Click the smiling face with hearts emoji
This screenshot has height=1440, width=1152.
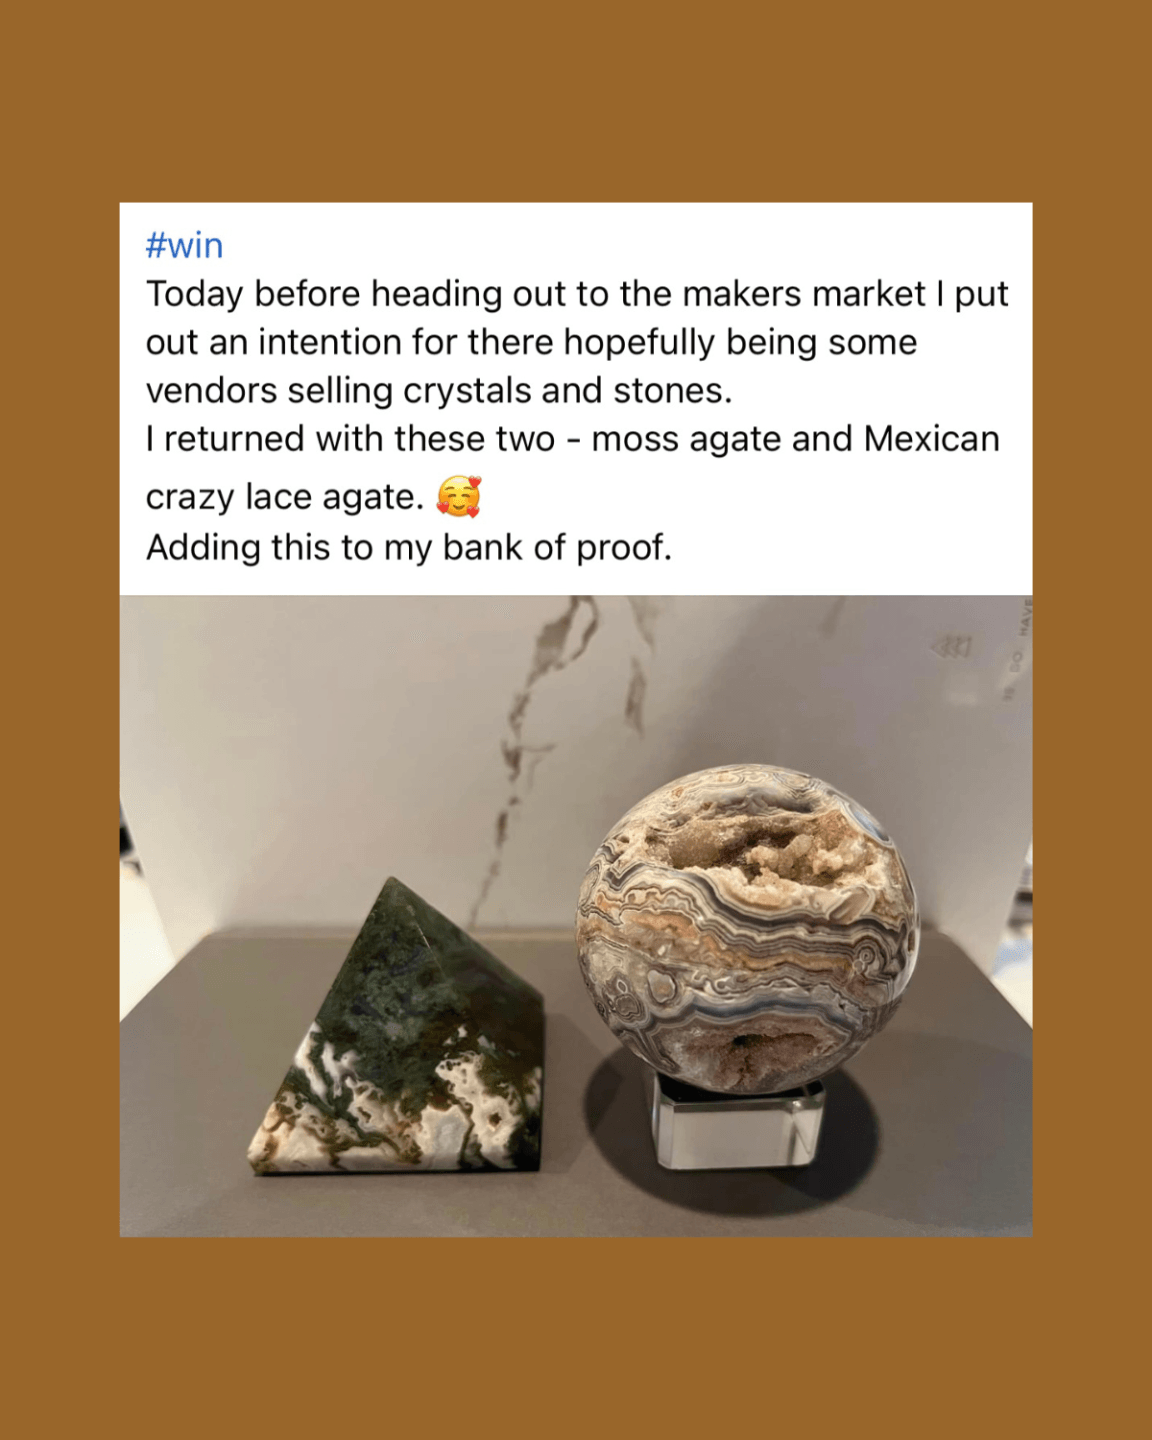(459, 496)
